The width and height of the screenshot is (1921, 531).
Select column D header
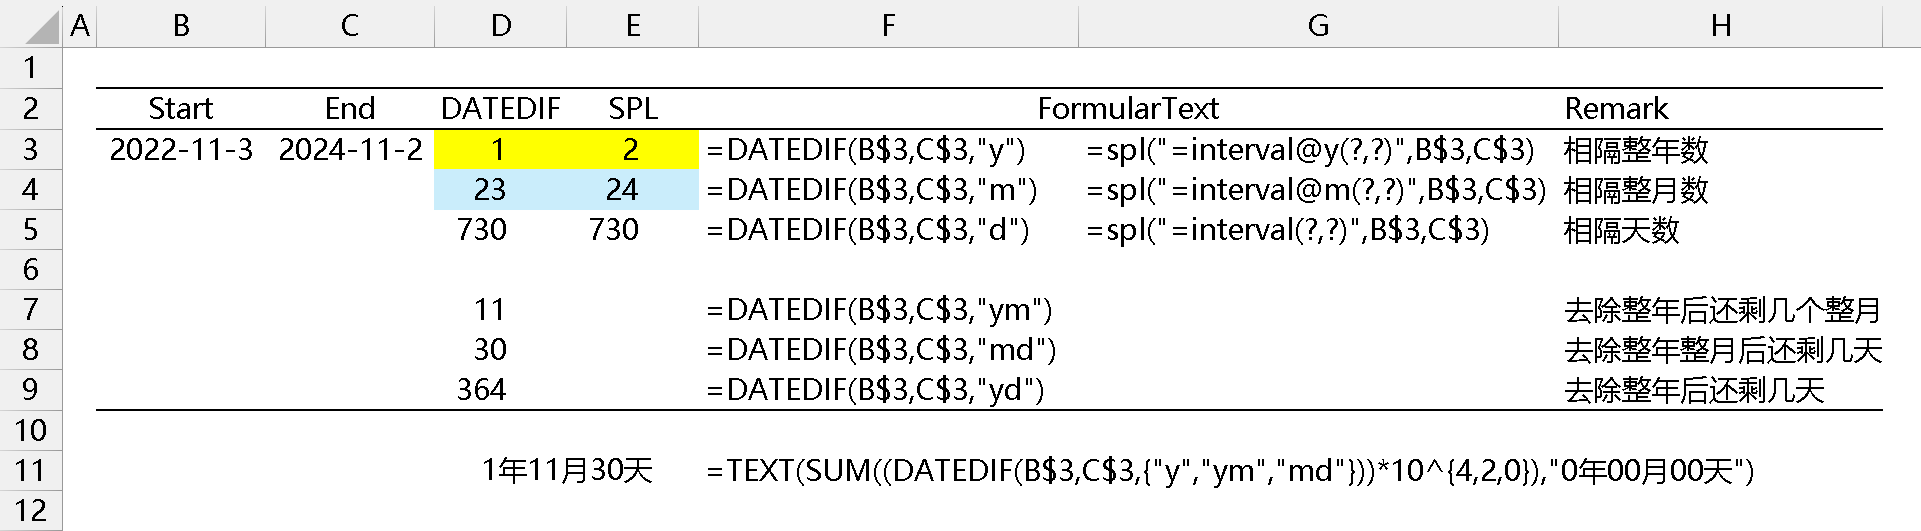coord(500,25)
